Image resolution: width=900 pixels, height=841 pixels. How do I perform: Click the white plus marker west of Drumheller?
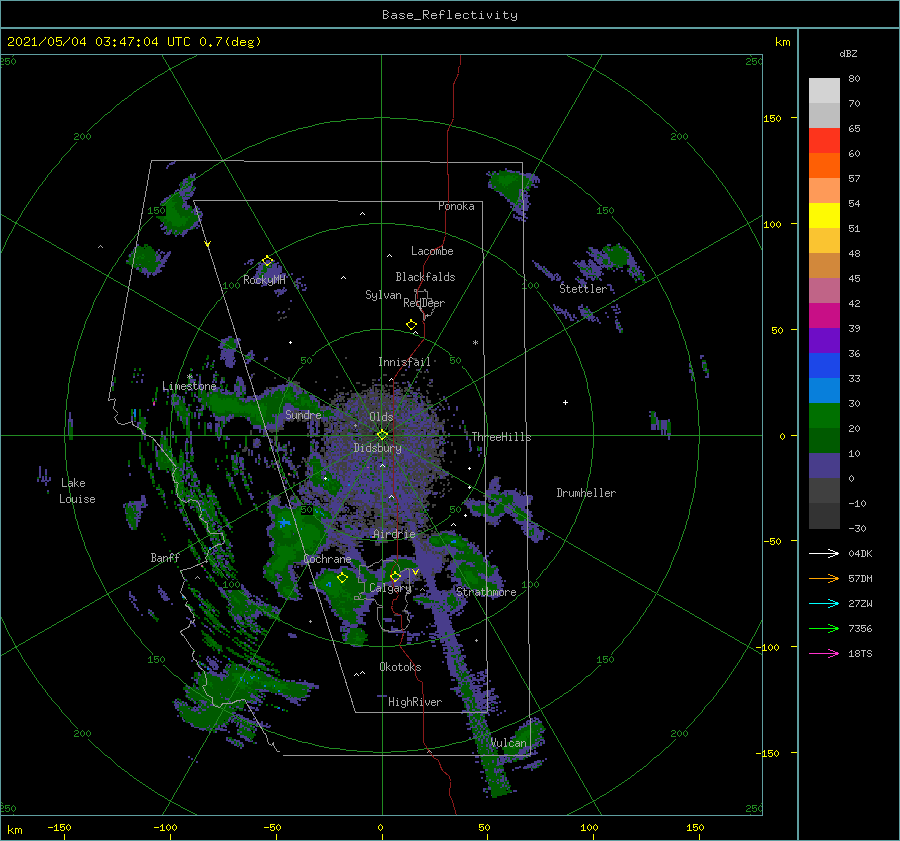(565, 402)
